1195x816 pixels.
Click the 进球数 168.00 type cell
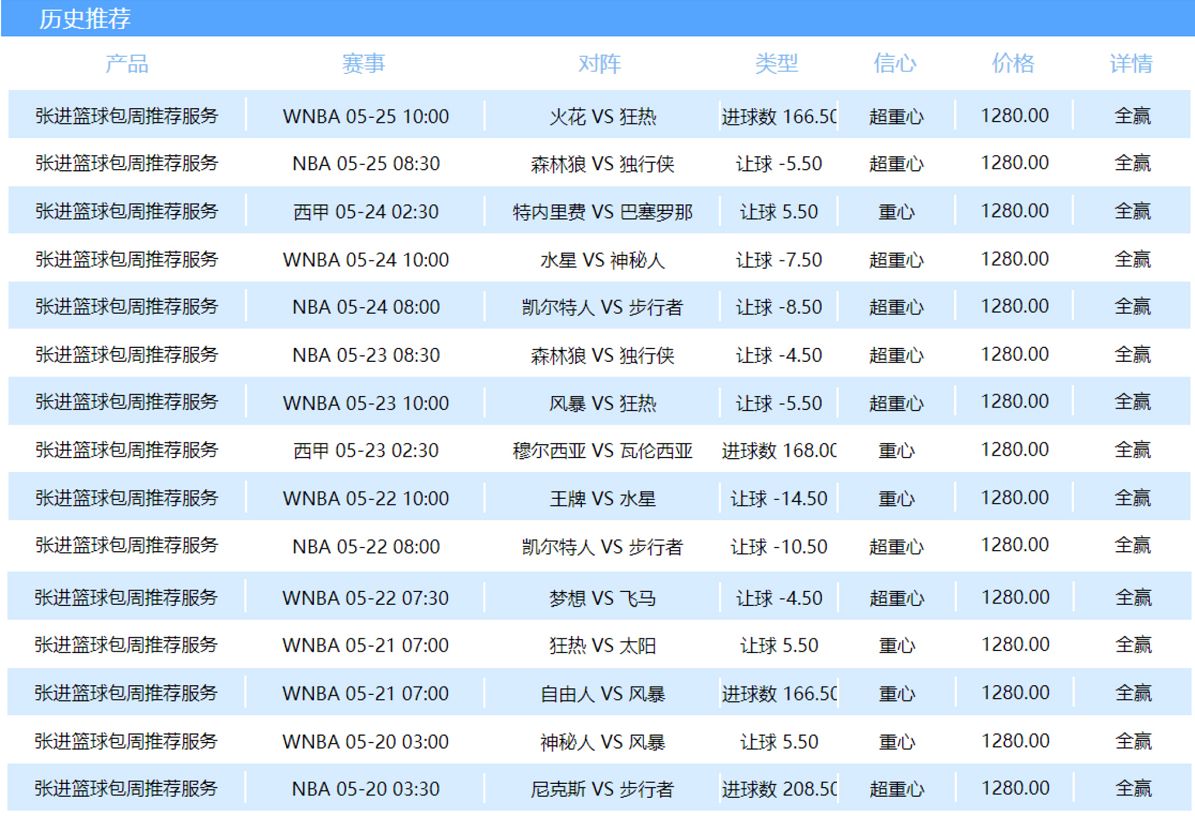pyautogui.click(x=779, y=450)
